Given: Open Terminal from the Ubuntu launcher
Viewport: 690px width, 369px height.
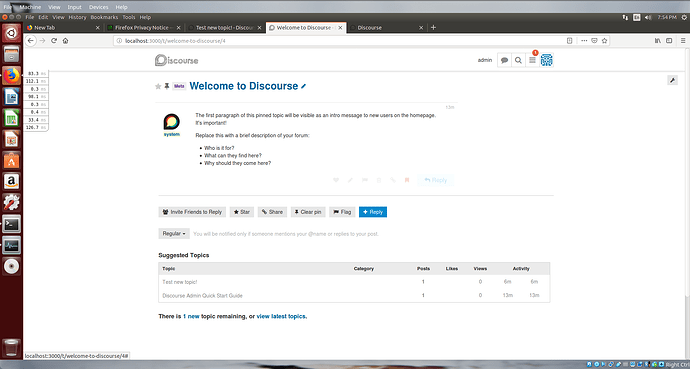Looking at the screenshot, I should point(11,224).
